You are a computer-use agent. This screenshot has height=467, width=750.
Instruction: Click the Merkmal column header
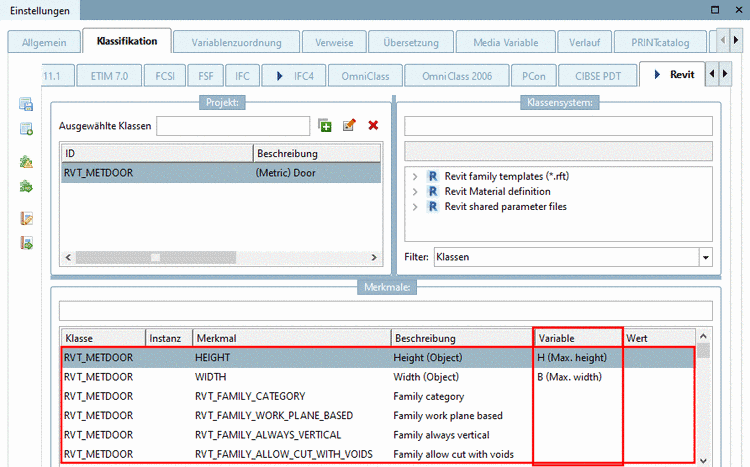292,338
